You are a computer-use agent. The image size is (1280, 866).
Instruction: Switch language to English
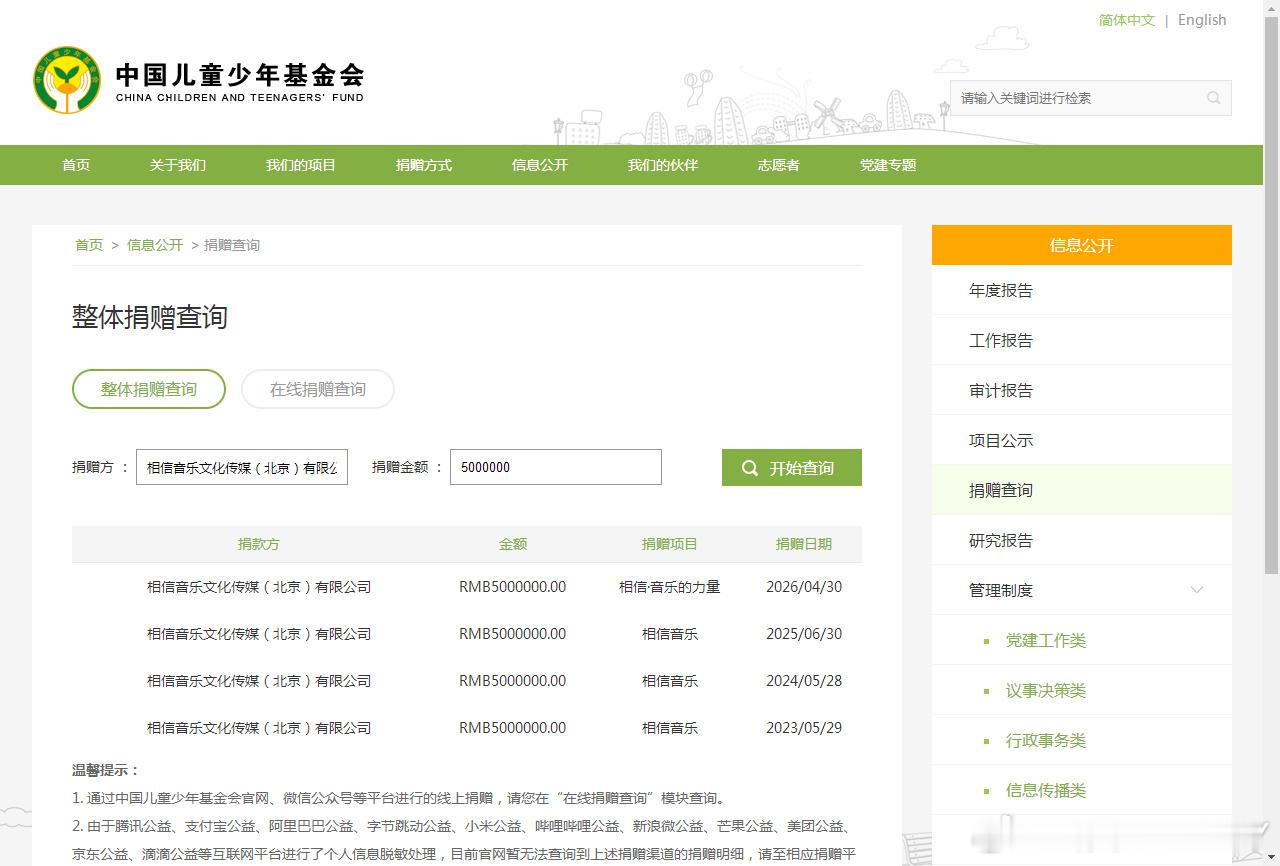click(1202, 20)
